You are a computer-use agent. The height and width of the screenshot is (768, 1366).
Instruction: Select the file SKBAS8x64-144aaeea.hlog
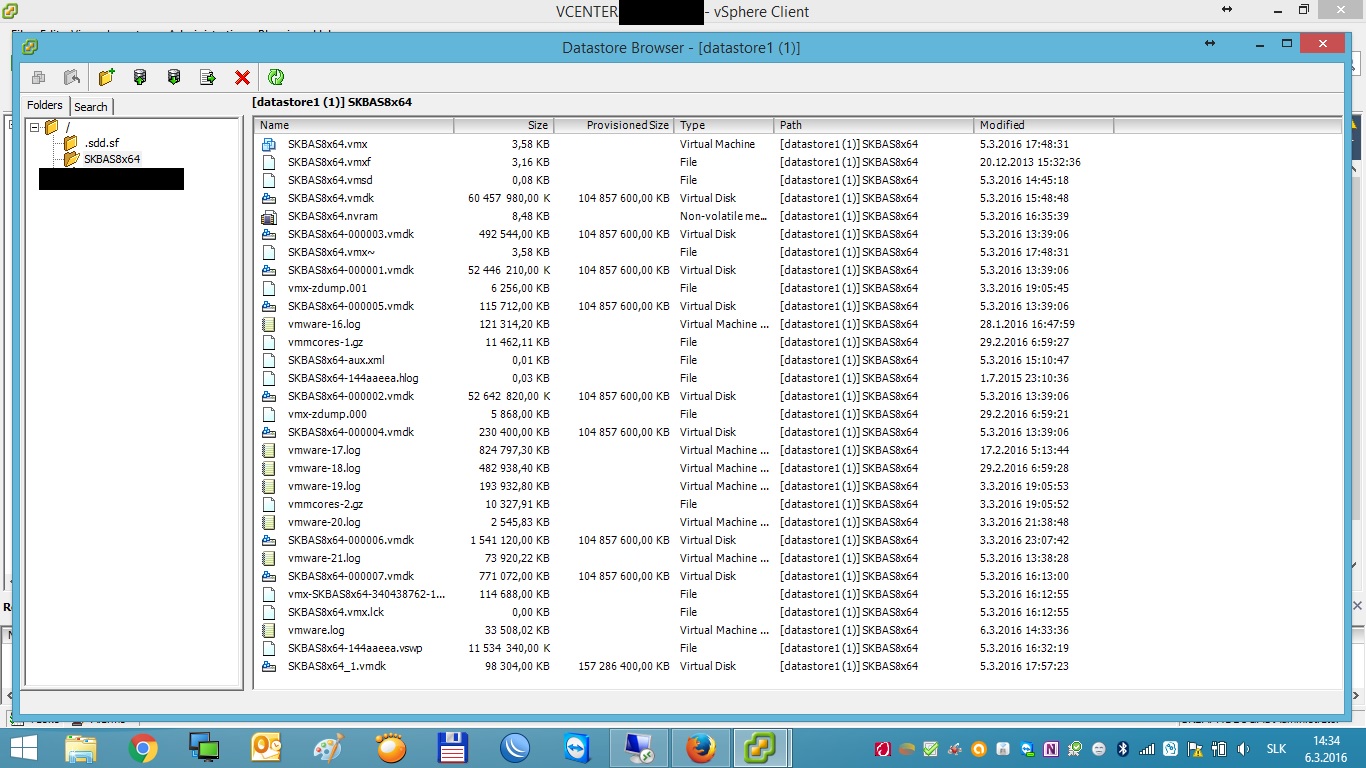pos(353,378)
